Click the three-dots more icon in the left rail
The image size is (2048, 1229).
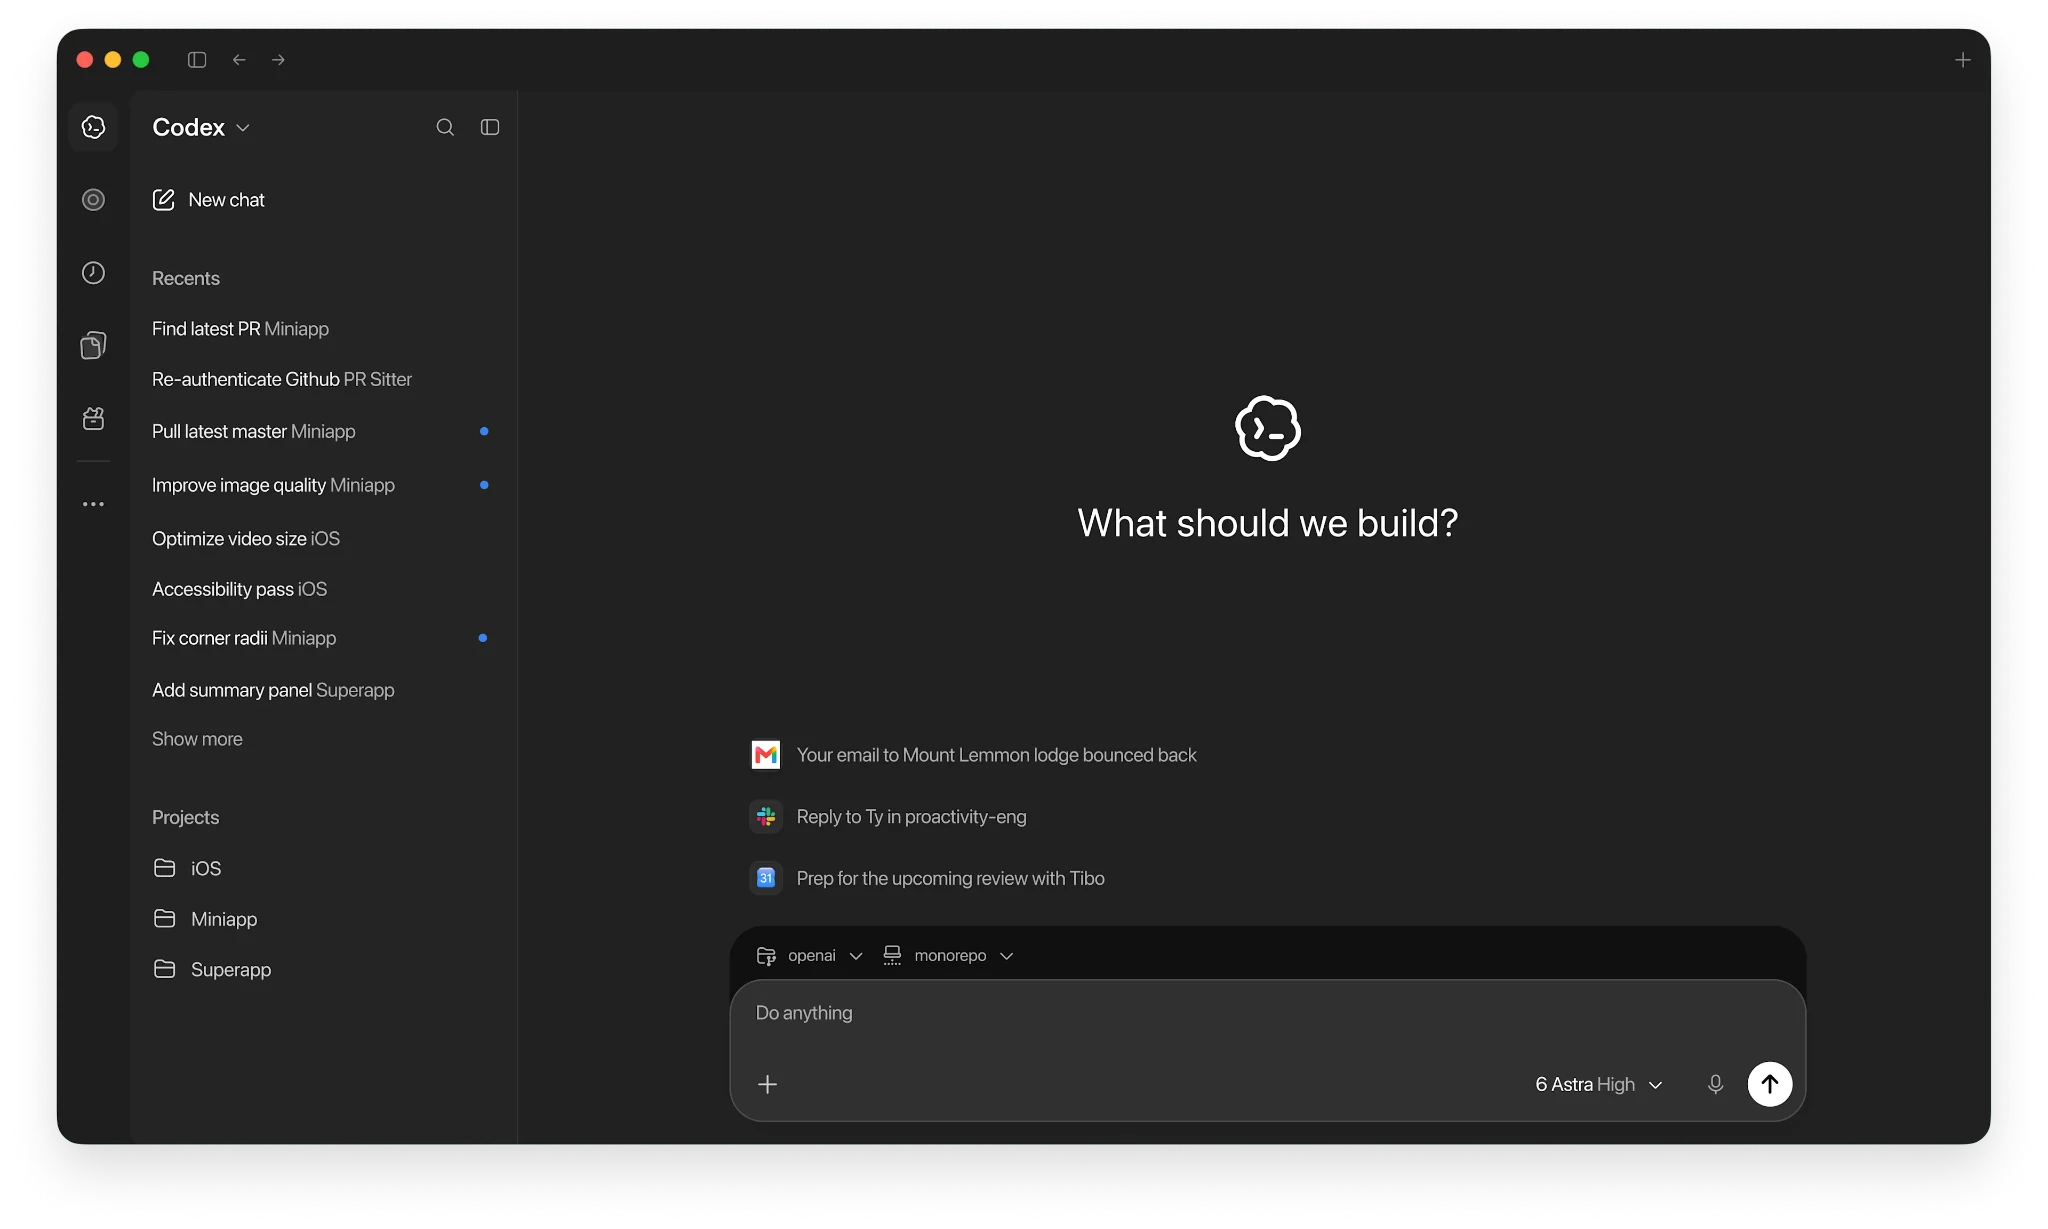pos(93,504)
